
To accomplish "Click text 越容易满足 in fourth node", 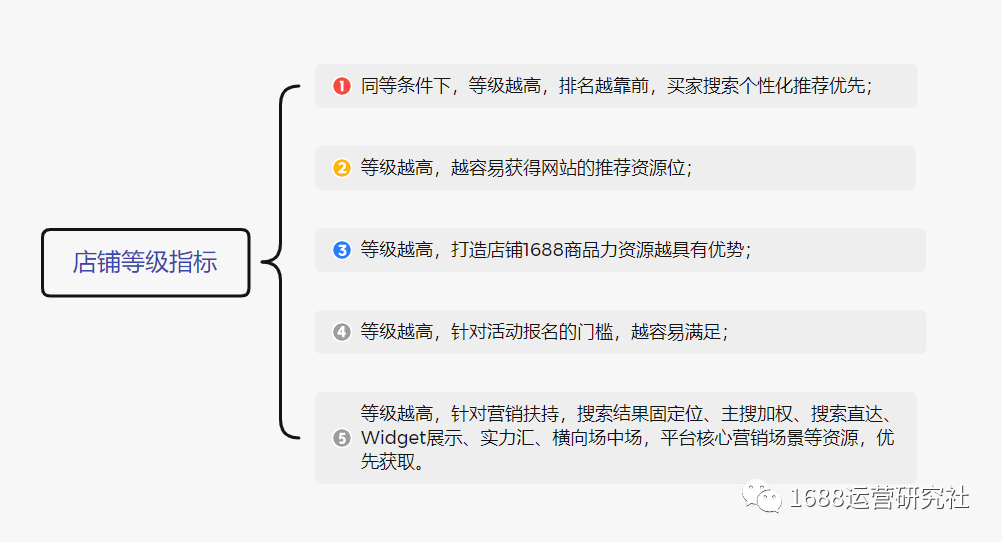I will pos(676,332).
